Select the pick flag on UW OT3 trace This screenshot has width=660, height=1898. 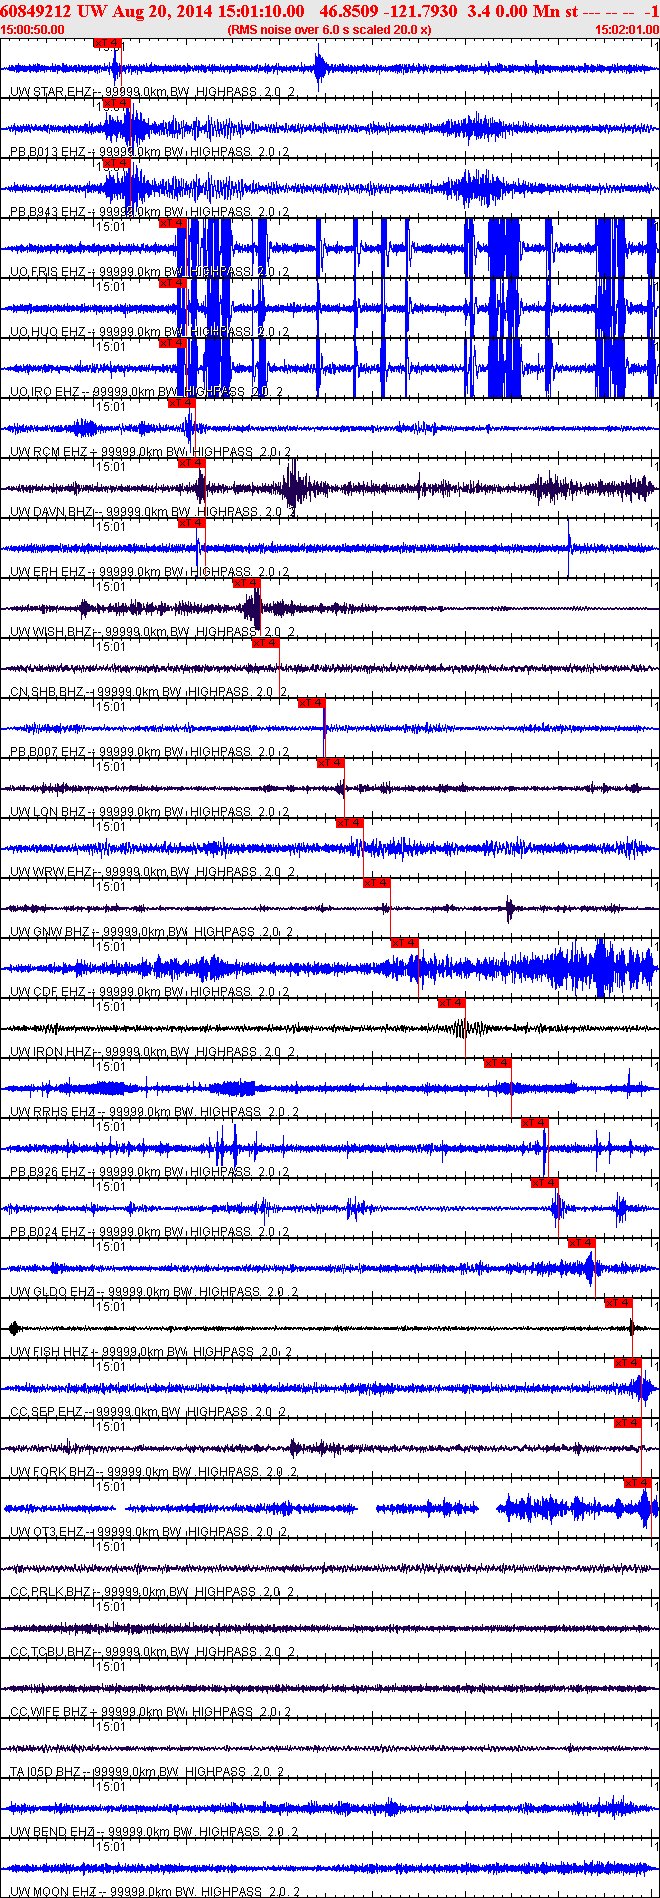click(637, 1483)
